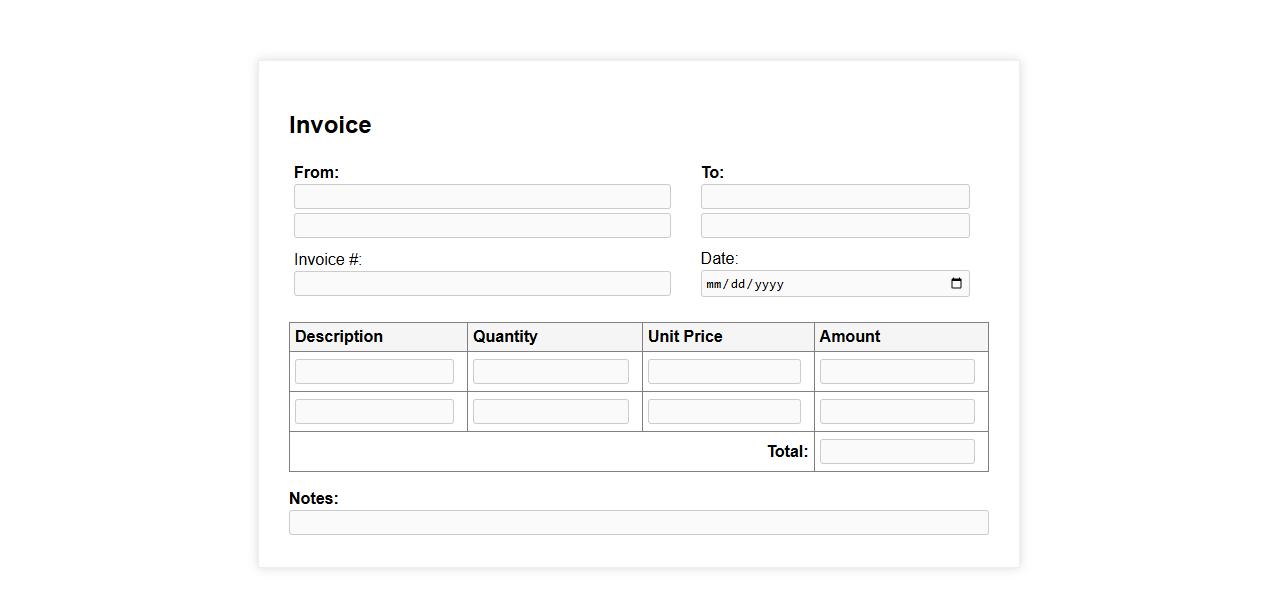Focus second row Unit Price field
This screenshot has height=601, width=1278.
coord(724,412)
